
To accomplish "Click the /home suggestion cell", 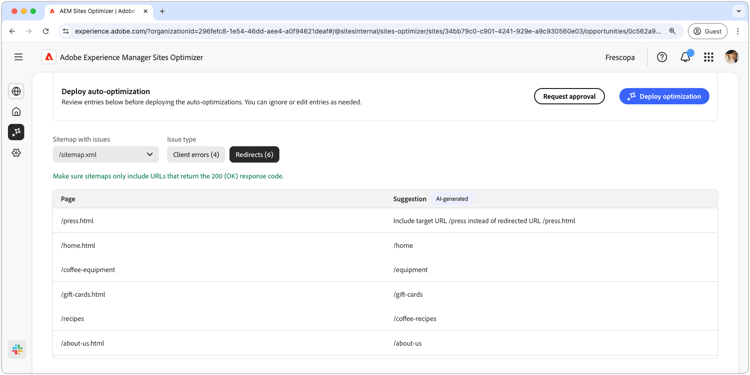I will 403,245.
